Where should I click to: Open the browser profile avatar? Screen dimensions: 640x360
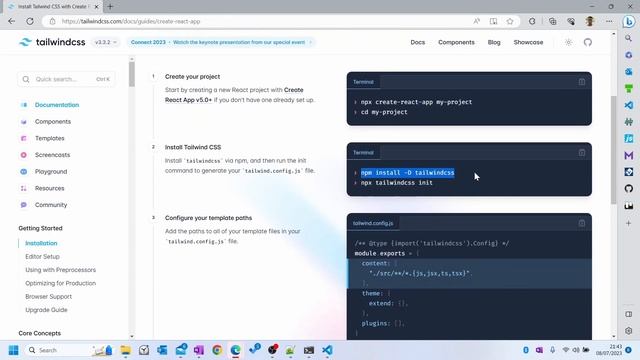589,21
